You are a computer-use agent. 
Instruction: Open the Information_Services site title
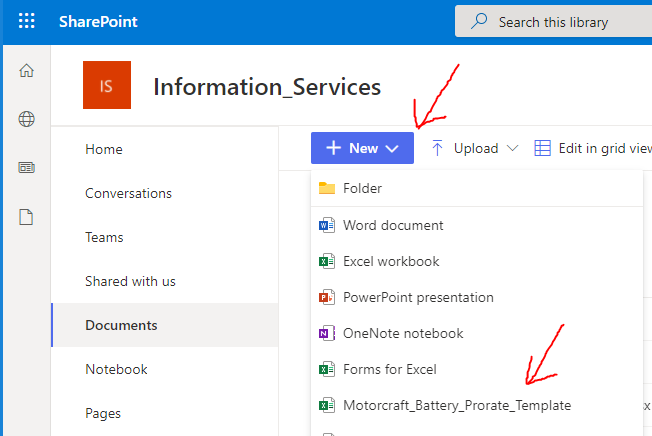[x=267, y=87]
